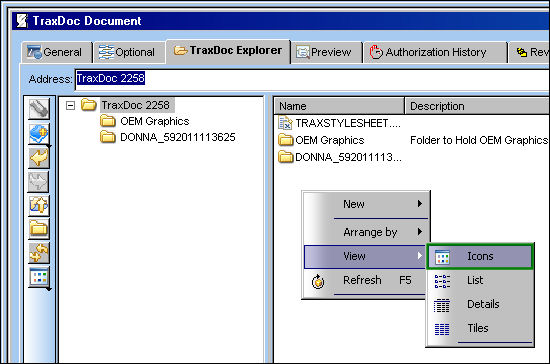Click the TraxDoc Document title bar icon

[22, 21]
